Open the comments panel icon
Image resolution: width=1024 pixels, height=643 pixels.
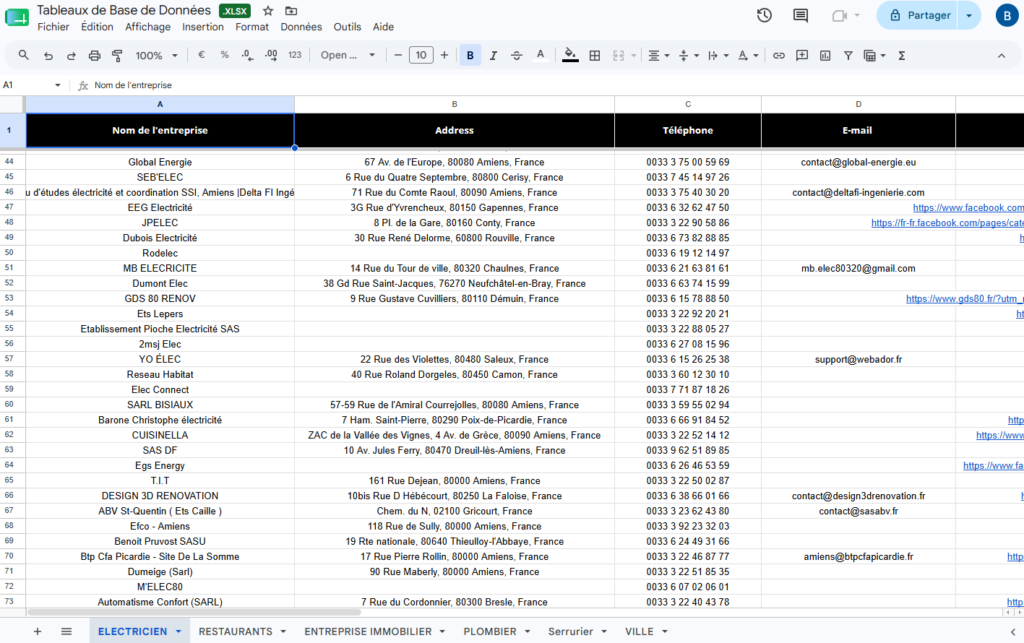pos(800,15)
